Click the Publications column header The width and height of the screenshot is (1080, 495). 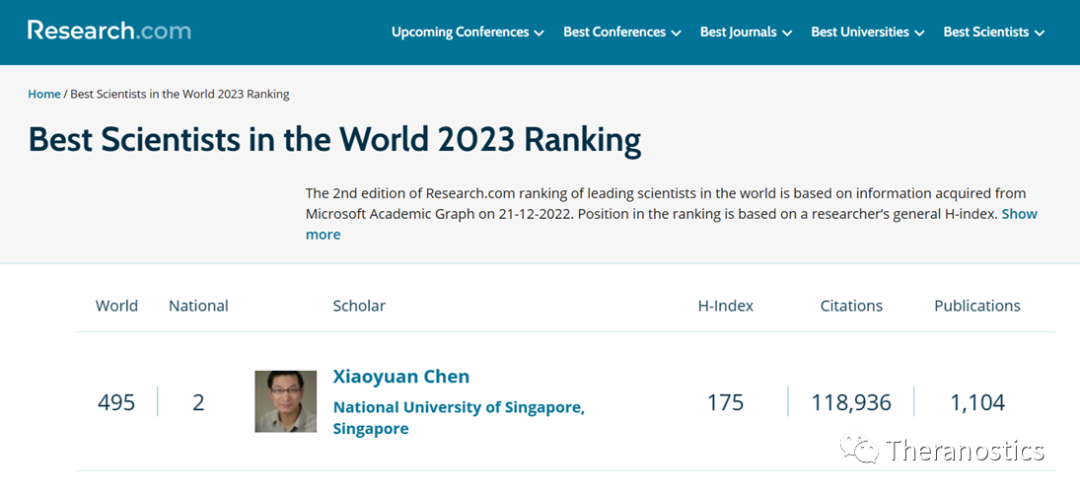point(977,306)
